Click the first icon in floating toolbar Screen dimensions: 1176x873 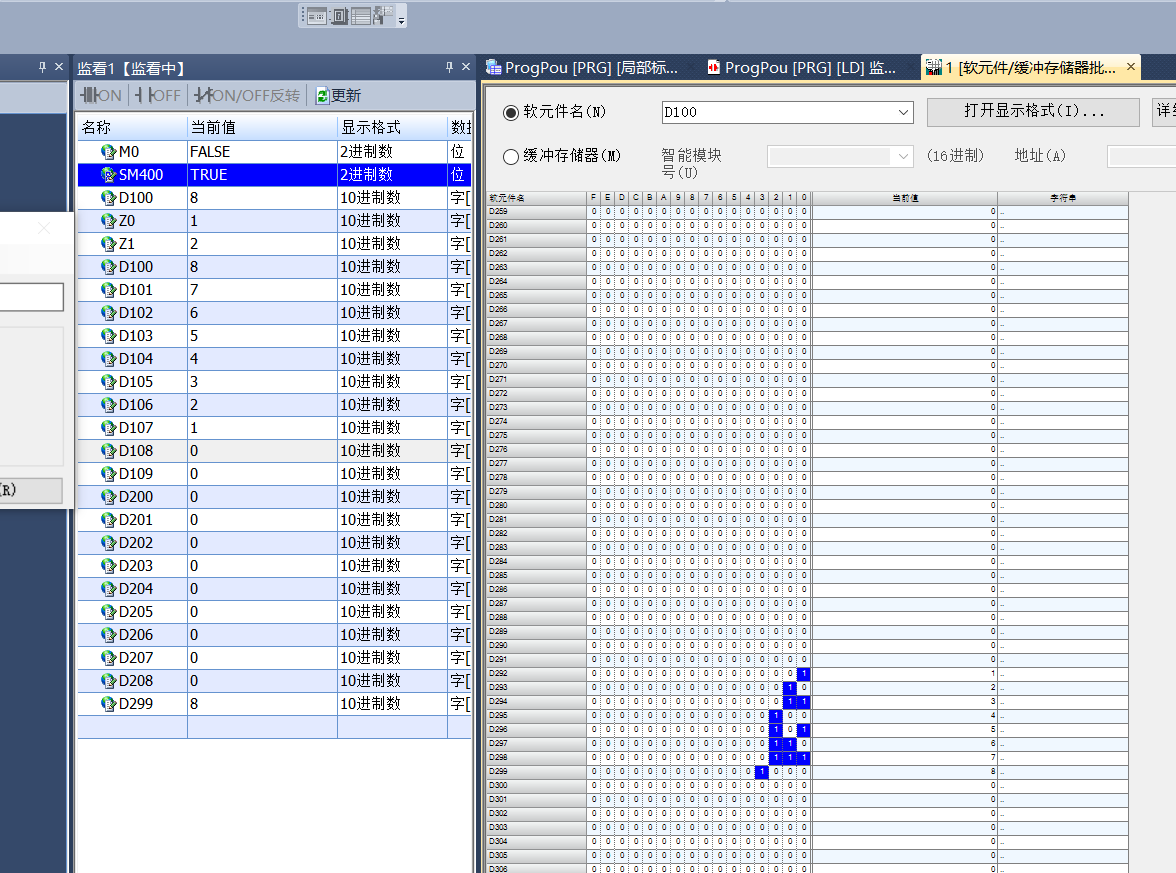tap(316, 16)
